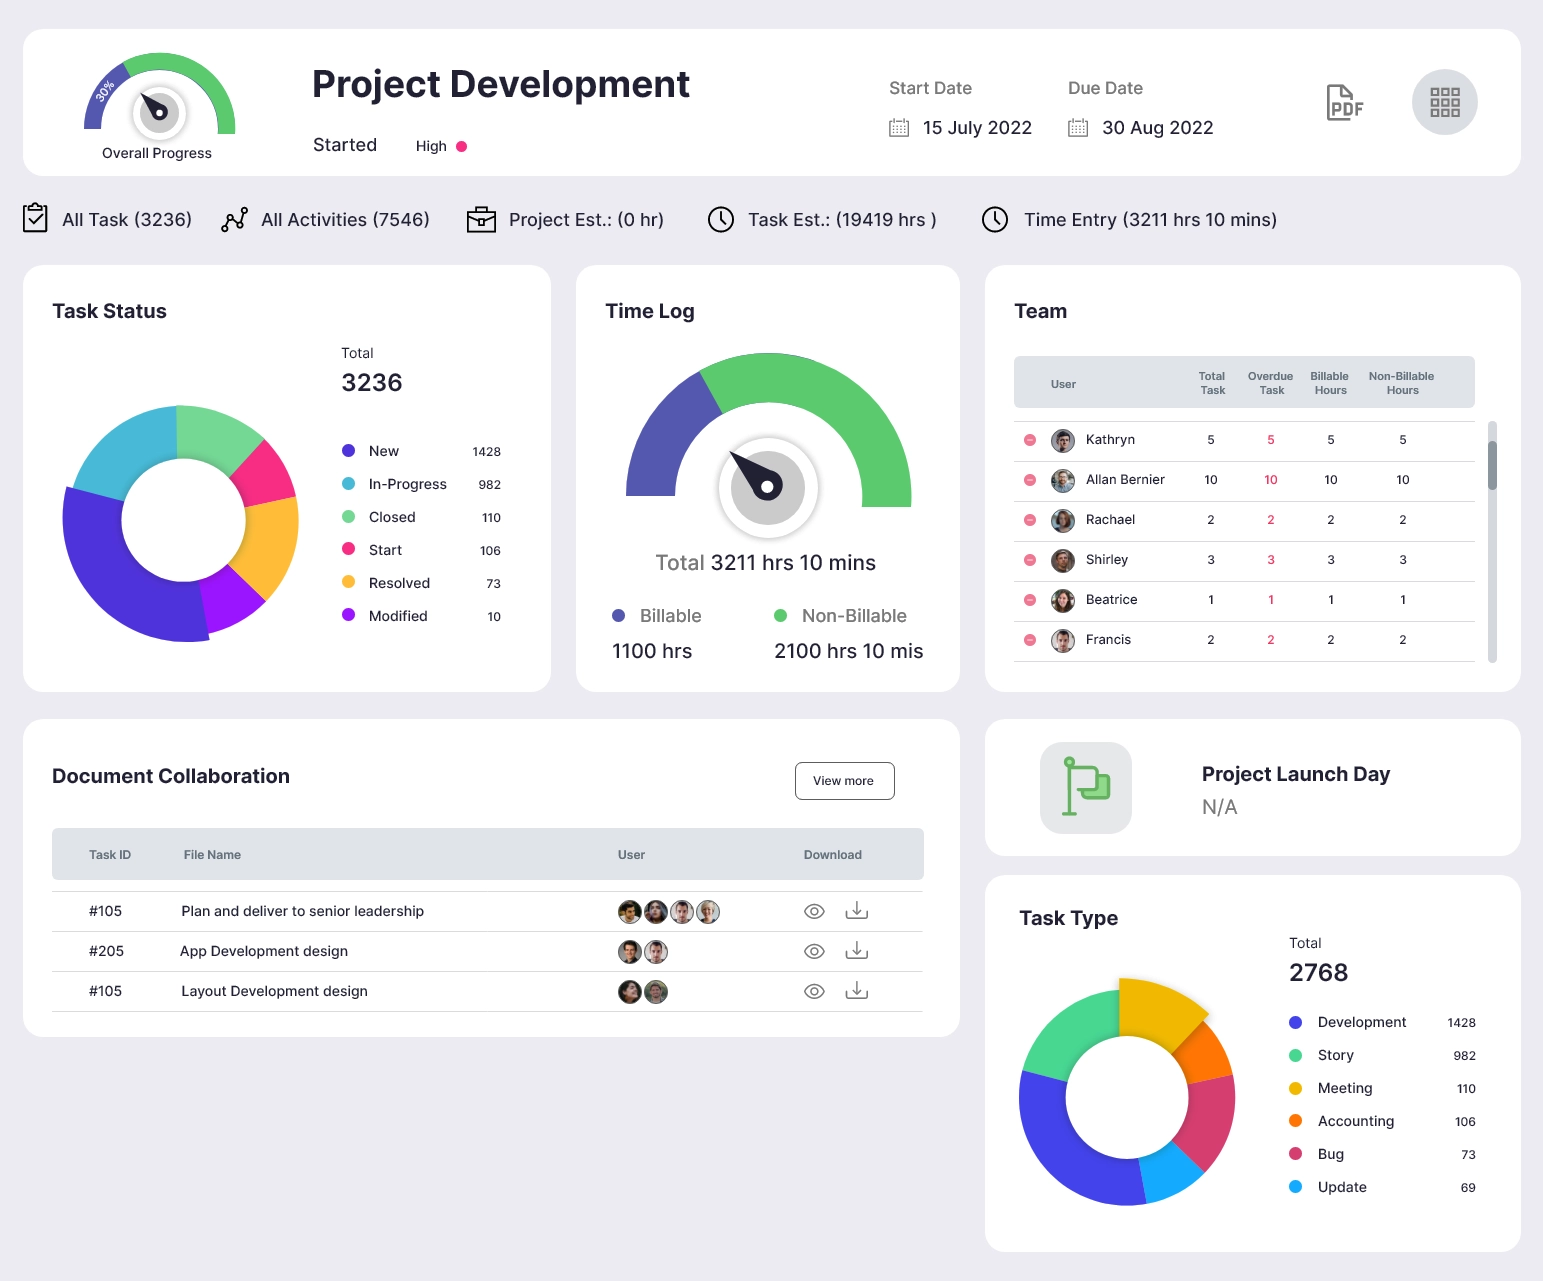
Task: Click the In-Progress status color dot
Action: [348, 484]
